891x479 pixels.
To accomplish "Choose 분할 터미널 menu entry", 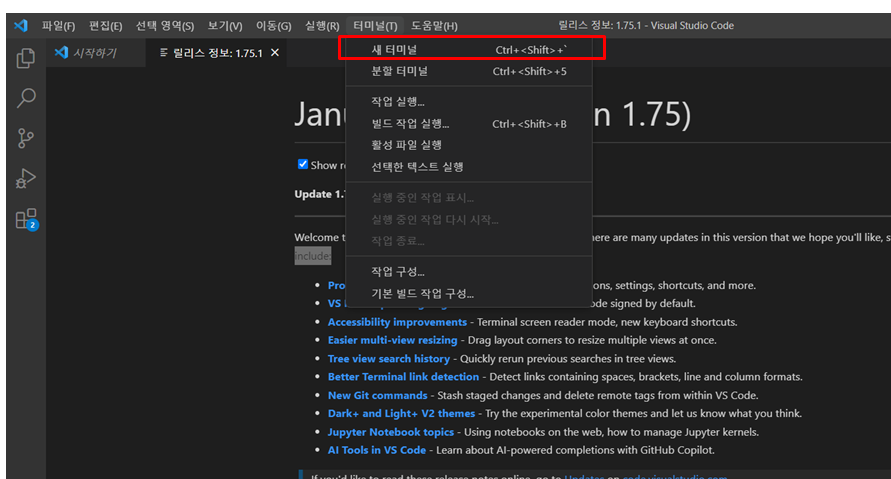I will pos(469,72).
